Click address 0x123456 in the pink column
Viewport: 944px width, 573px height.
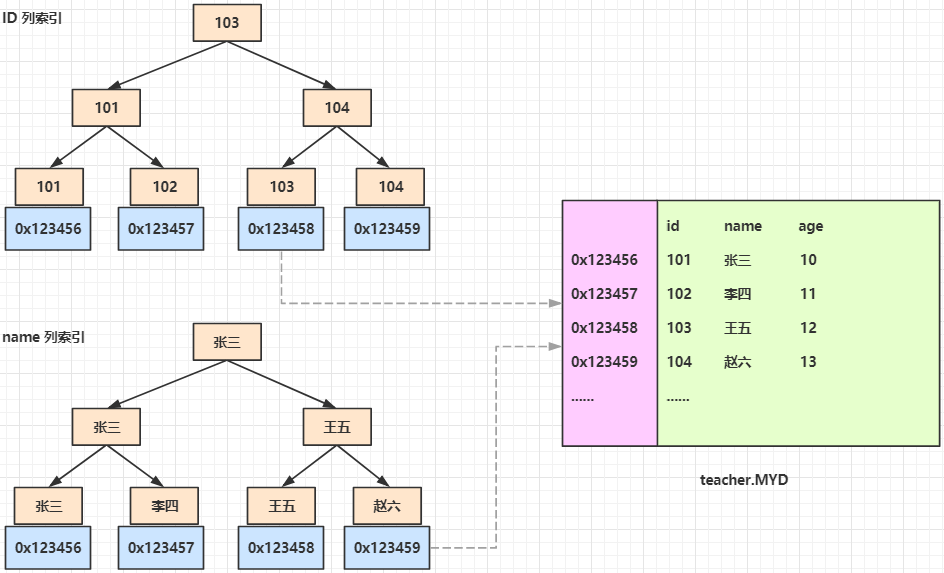(604, 260)
